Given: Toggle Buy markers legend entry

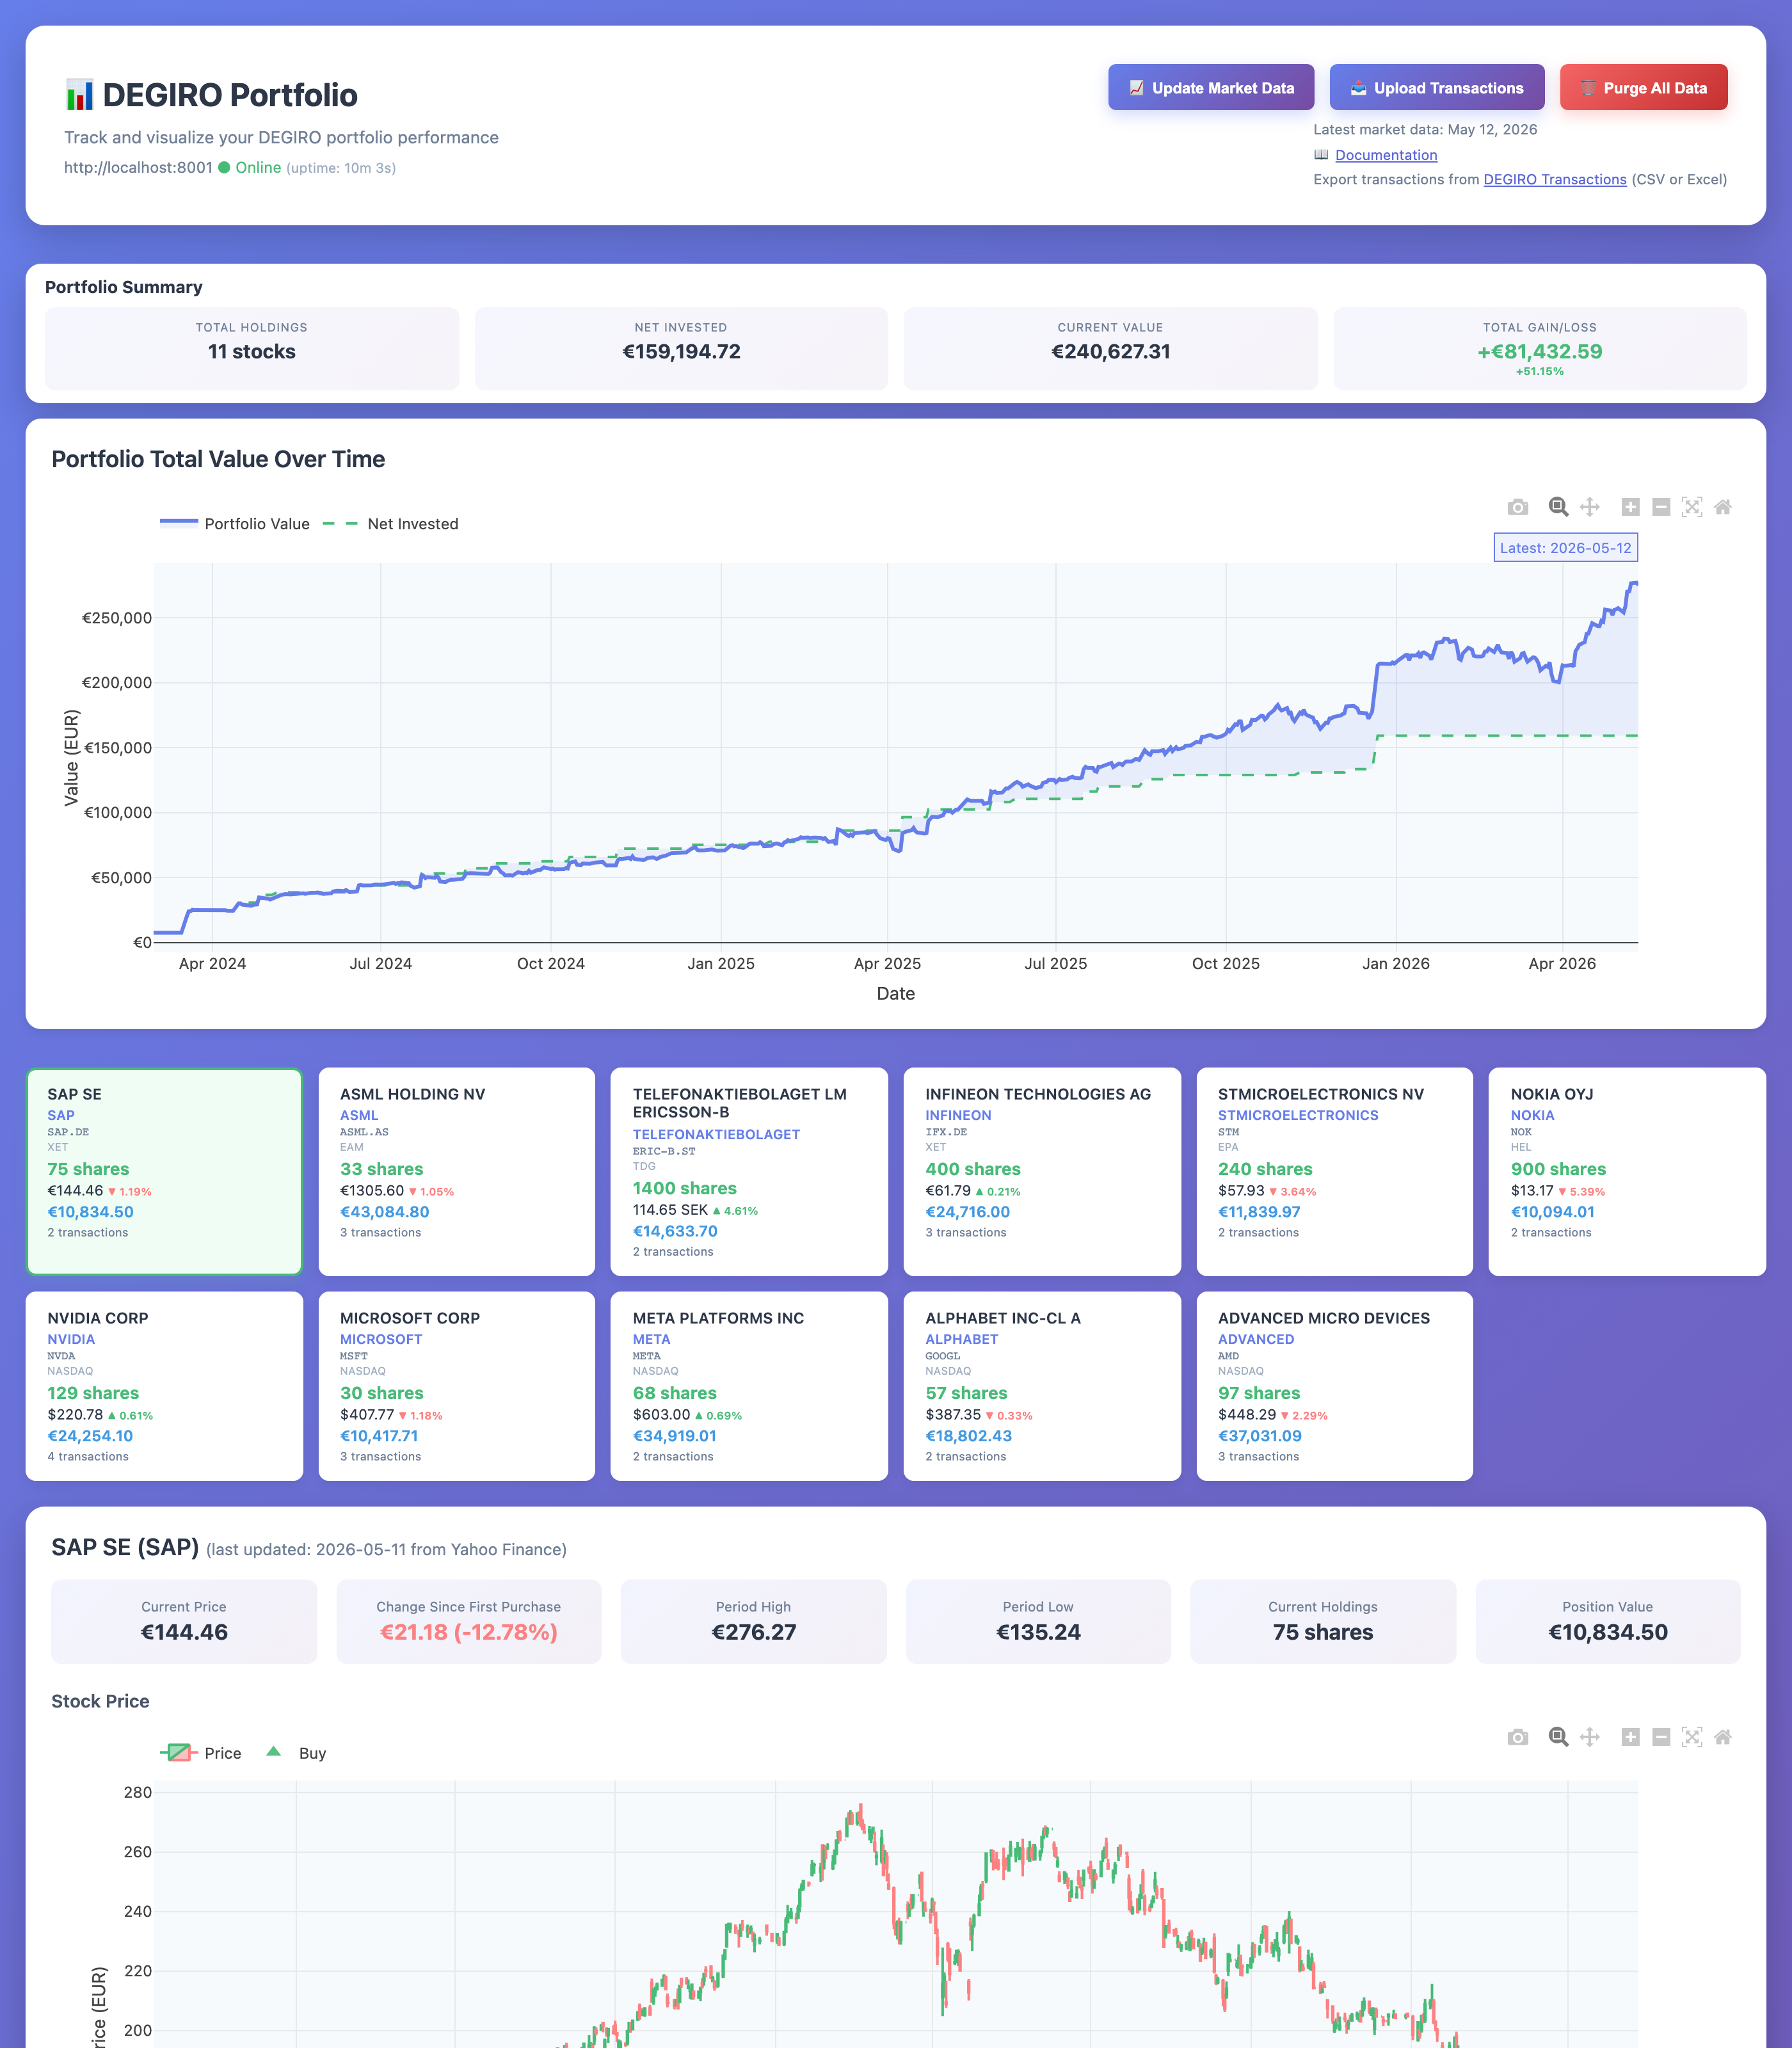Looking at the screenshot, I should click(x=296, y=1753).
